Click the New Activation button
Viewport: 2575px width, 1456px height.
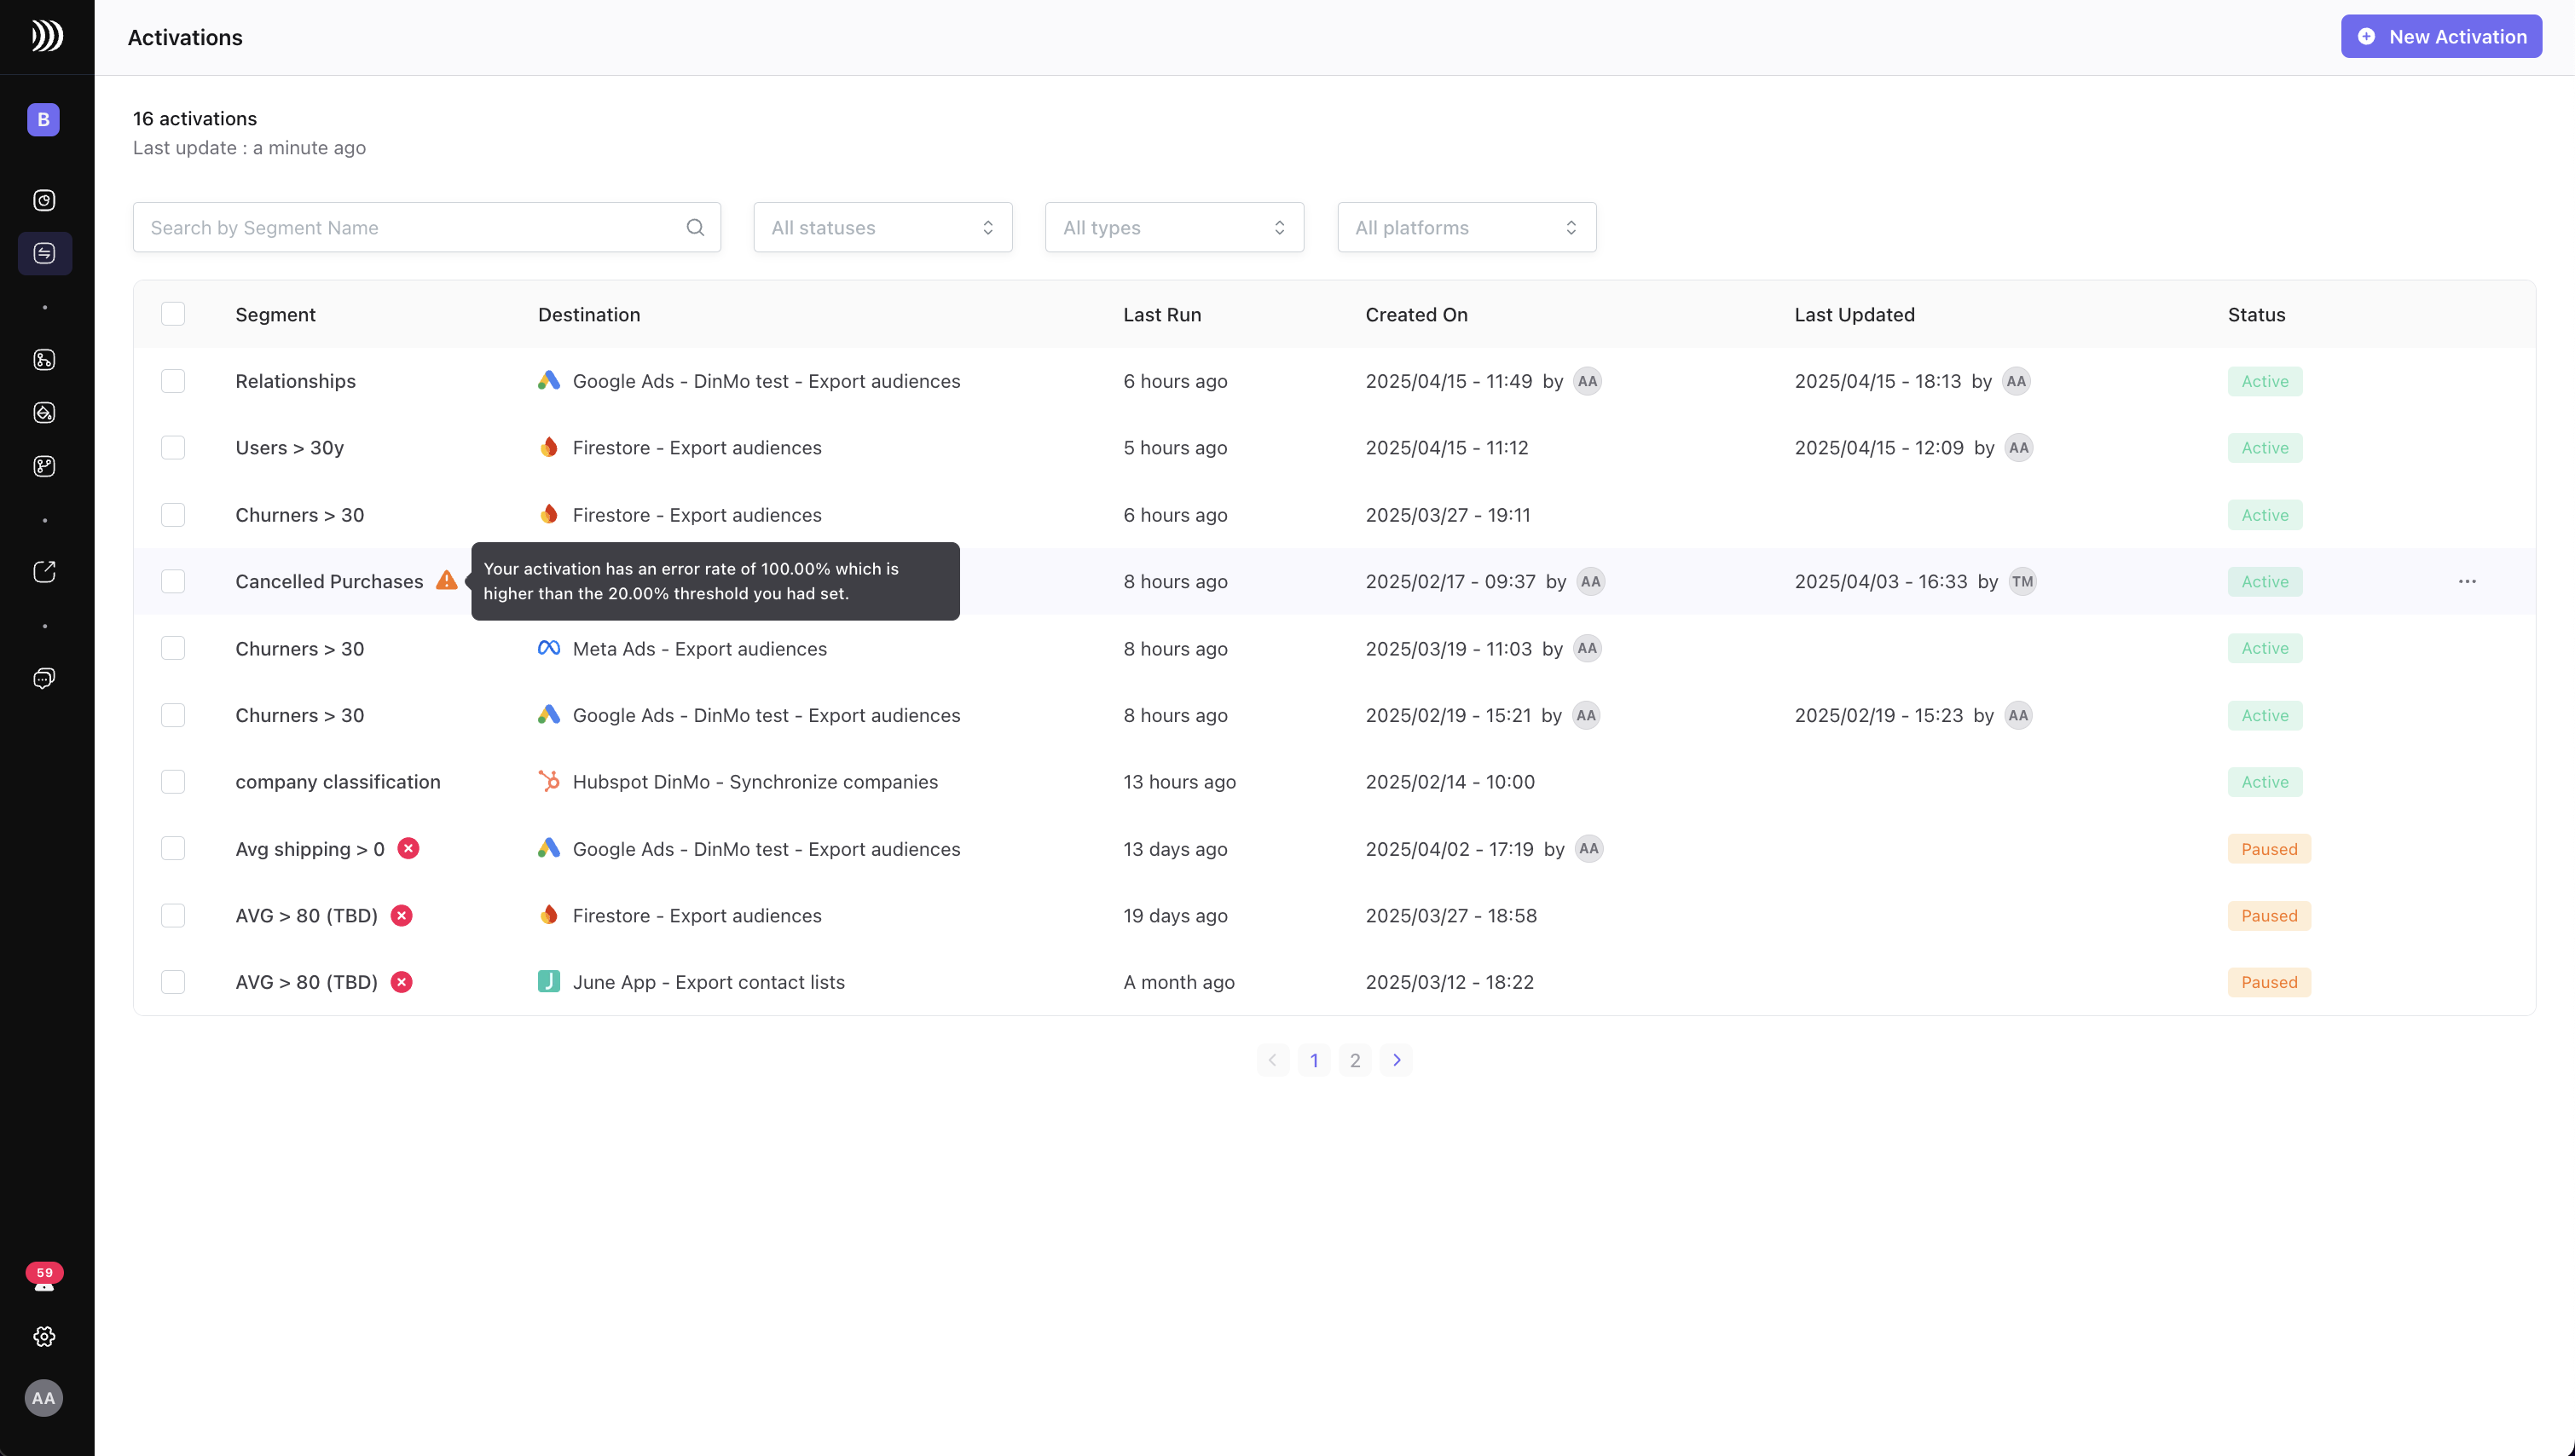[x=2440, y=36]
